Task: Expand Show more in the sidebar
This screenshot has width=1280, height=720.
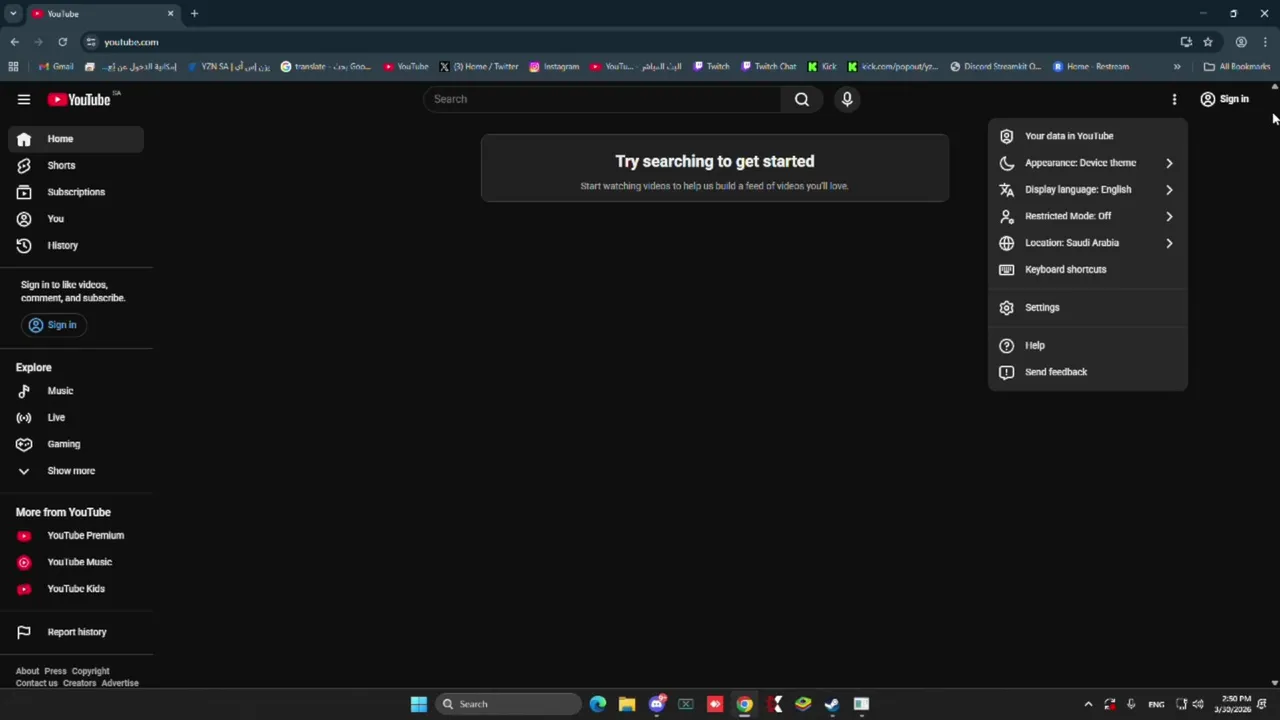Action: click(x=76, y=471)
